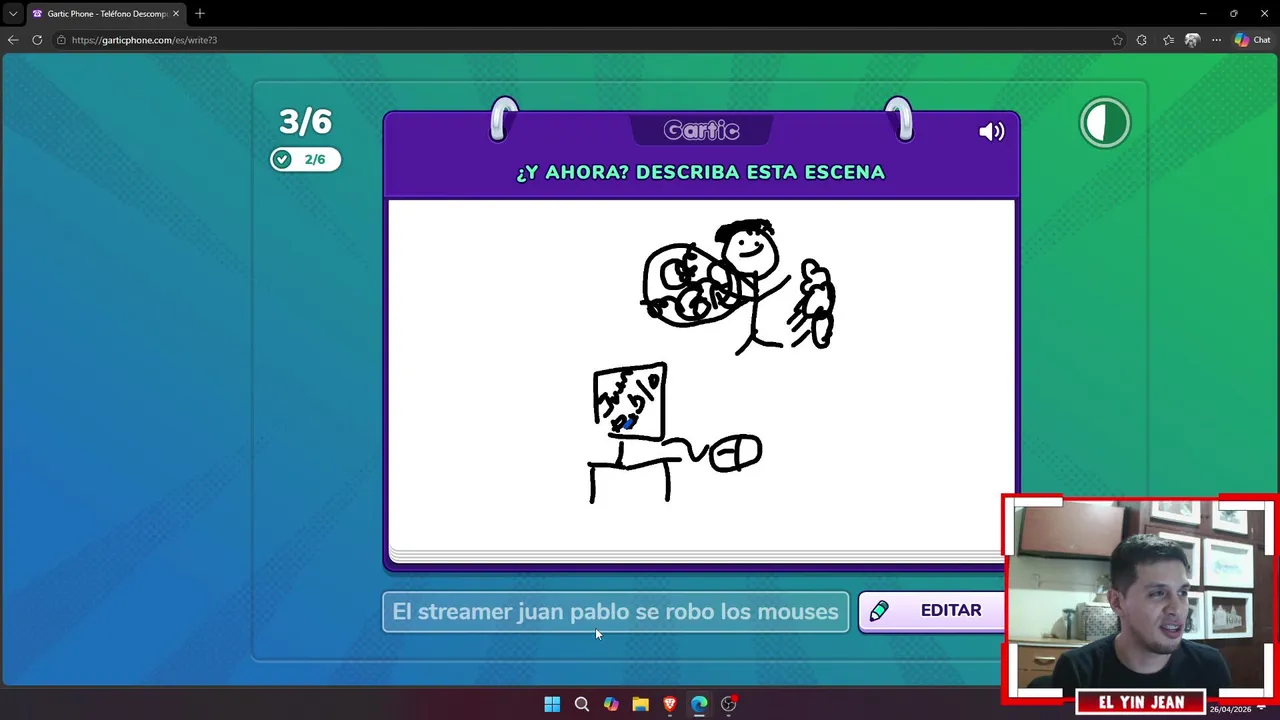Screen dimensions: 1280x720
Task: Open Brave browser from the taskbar
Action: [x=670, y=704]
